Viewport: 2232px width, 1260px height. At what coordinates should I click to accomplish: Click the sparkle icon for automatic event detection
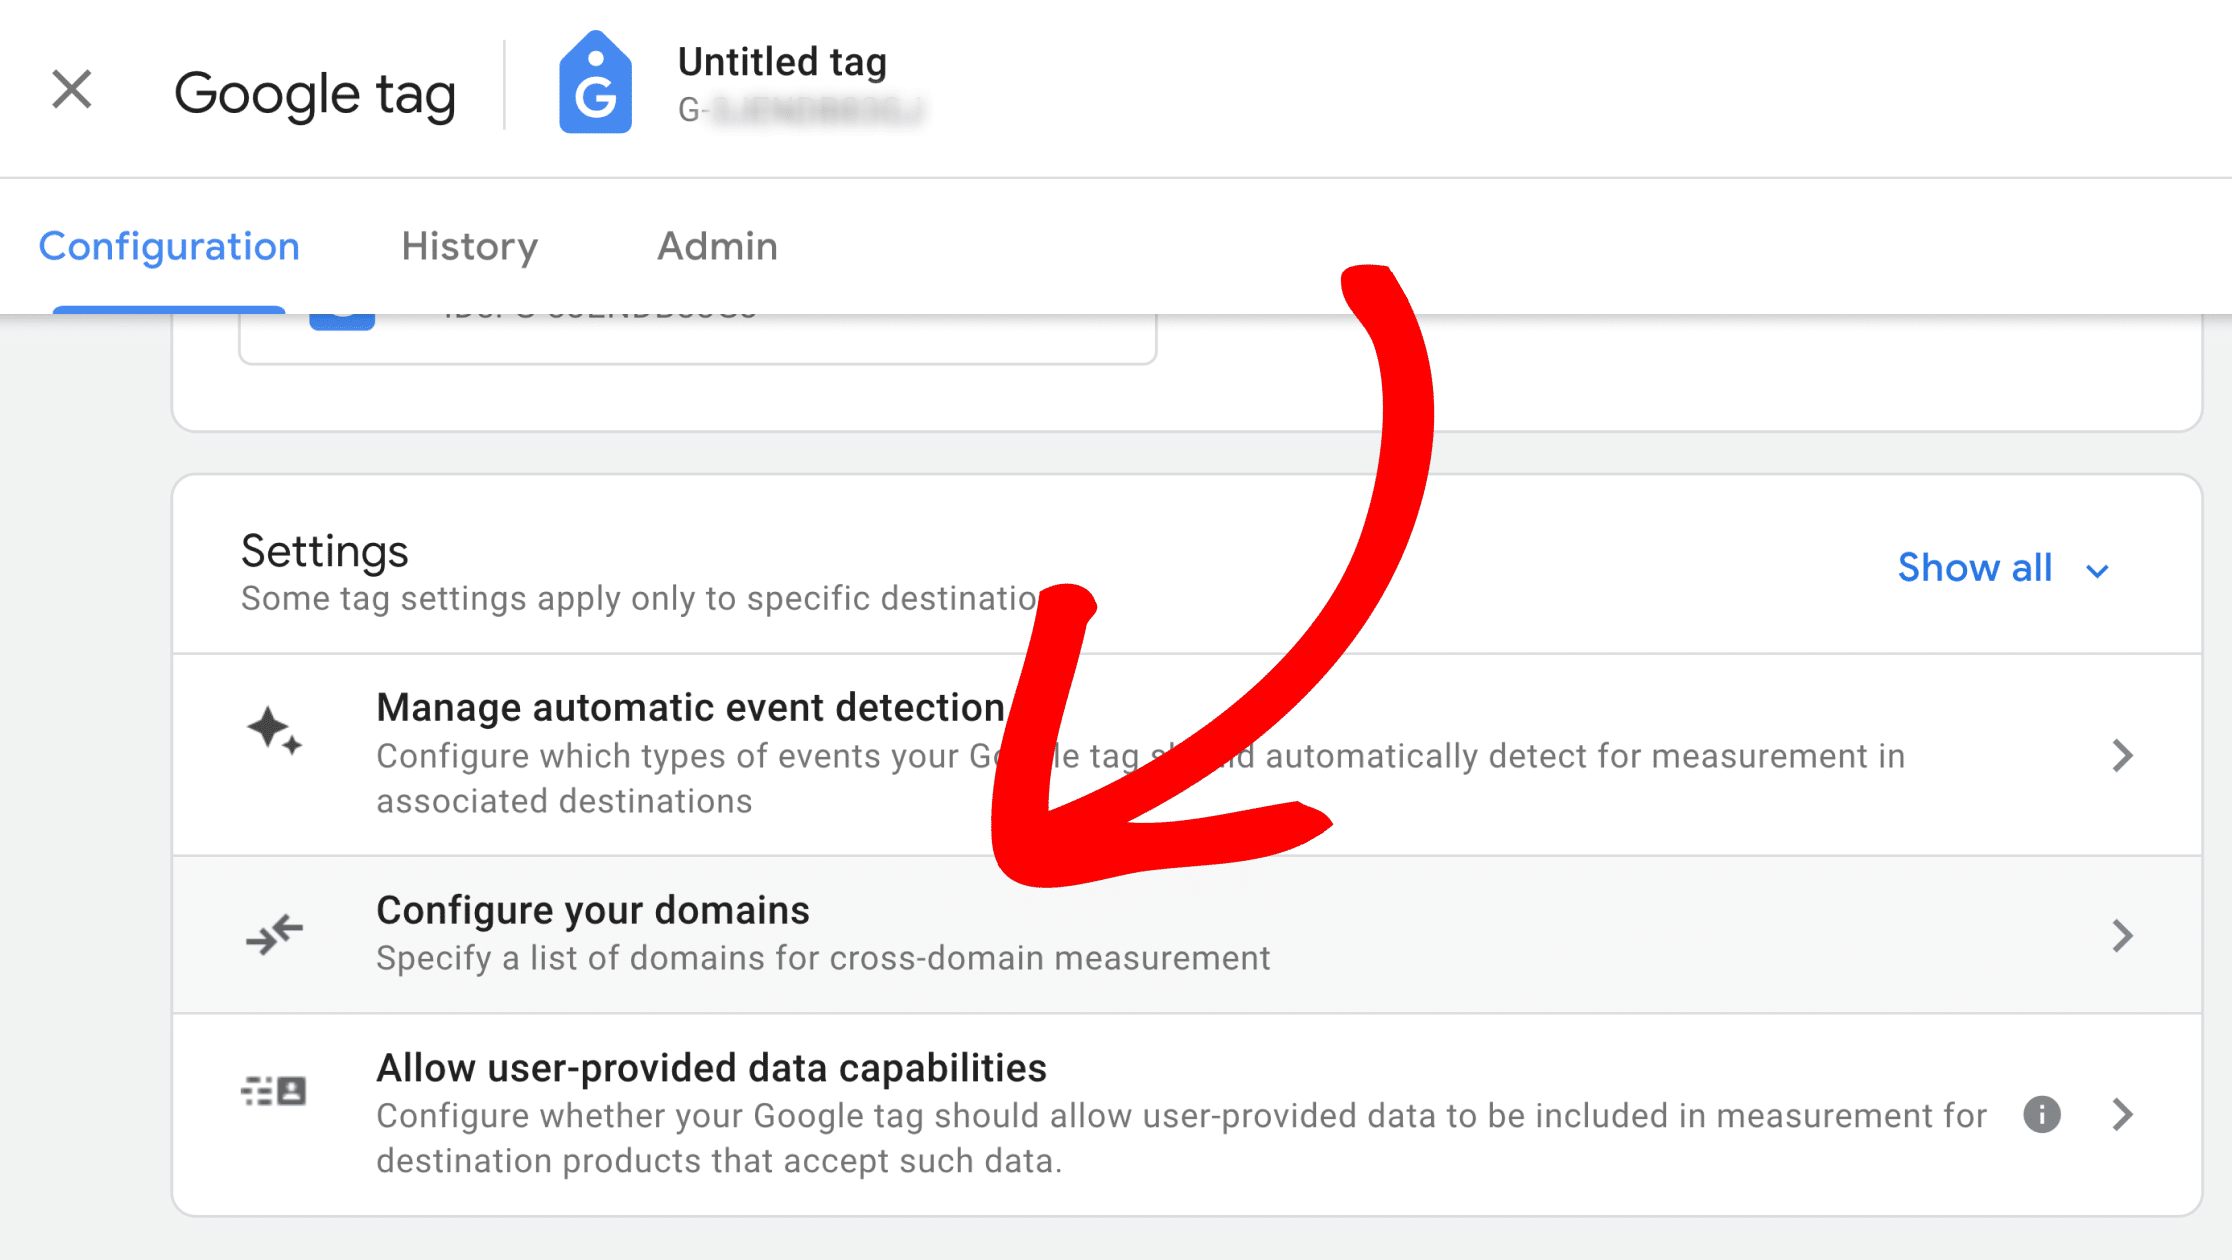pos(274,731)
